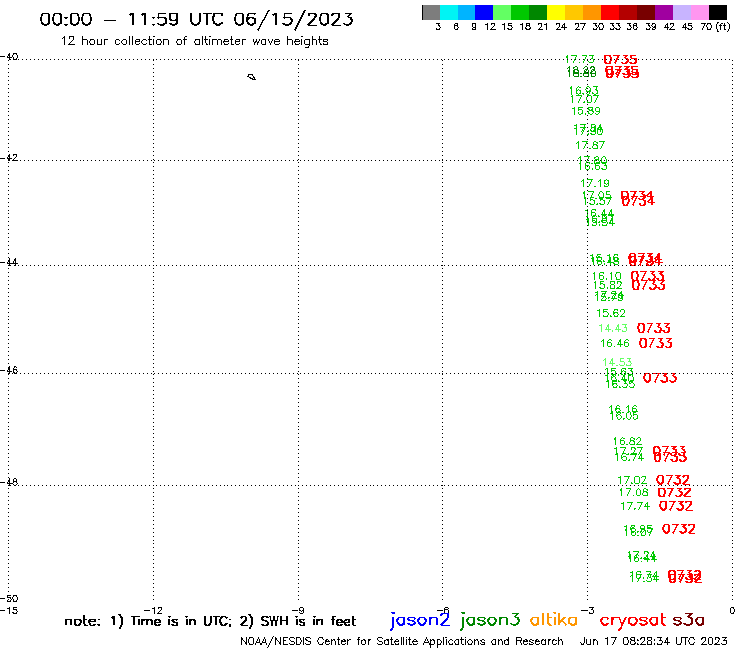This screenshot has height=650, width=740.
Task: Pick the bright red 33 ft swatch
Action: pos(610,12)
